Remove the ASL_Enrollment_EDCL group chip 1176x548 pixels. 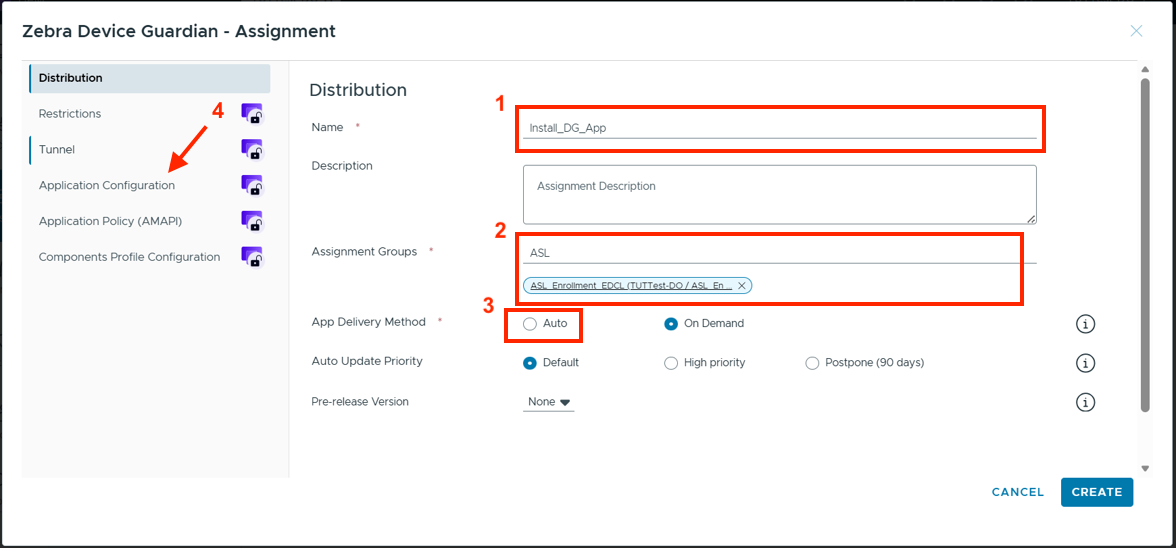coord(741,286)
